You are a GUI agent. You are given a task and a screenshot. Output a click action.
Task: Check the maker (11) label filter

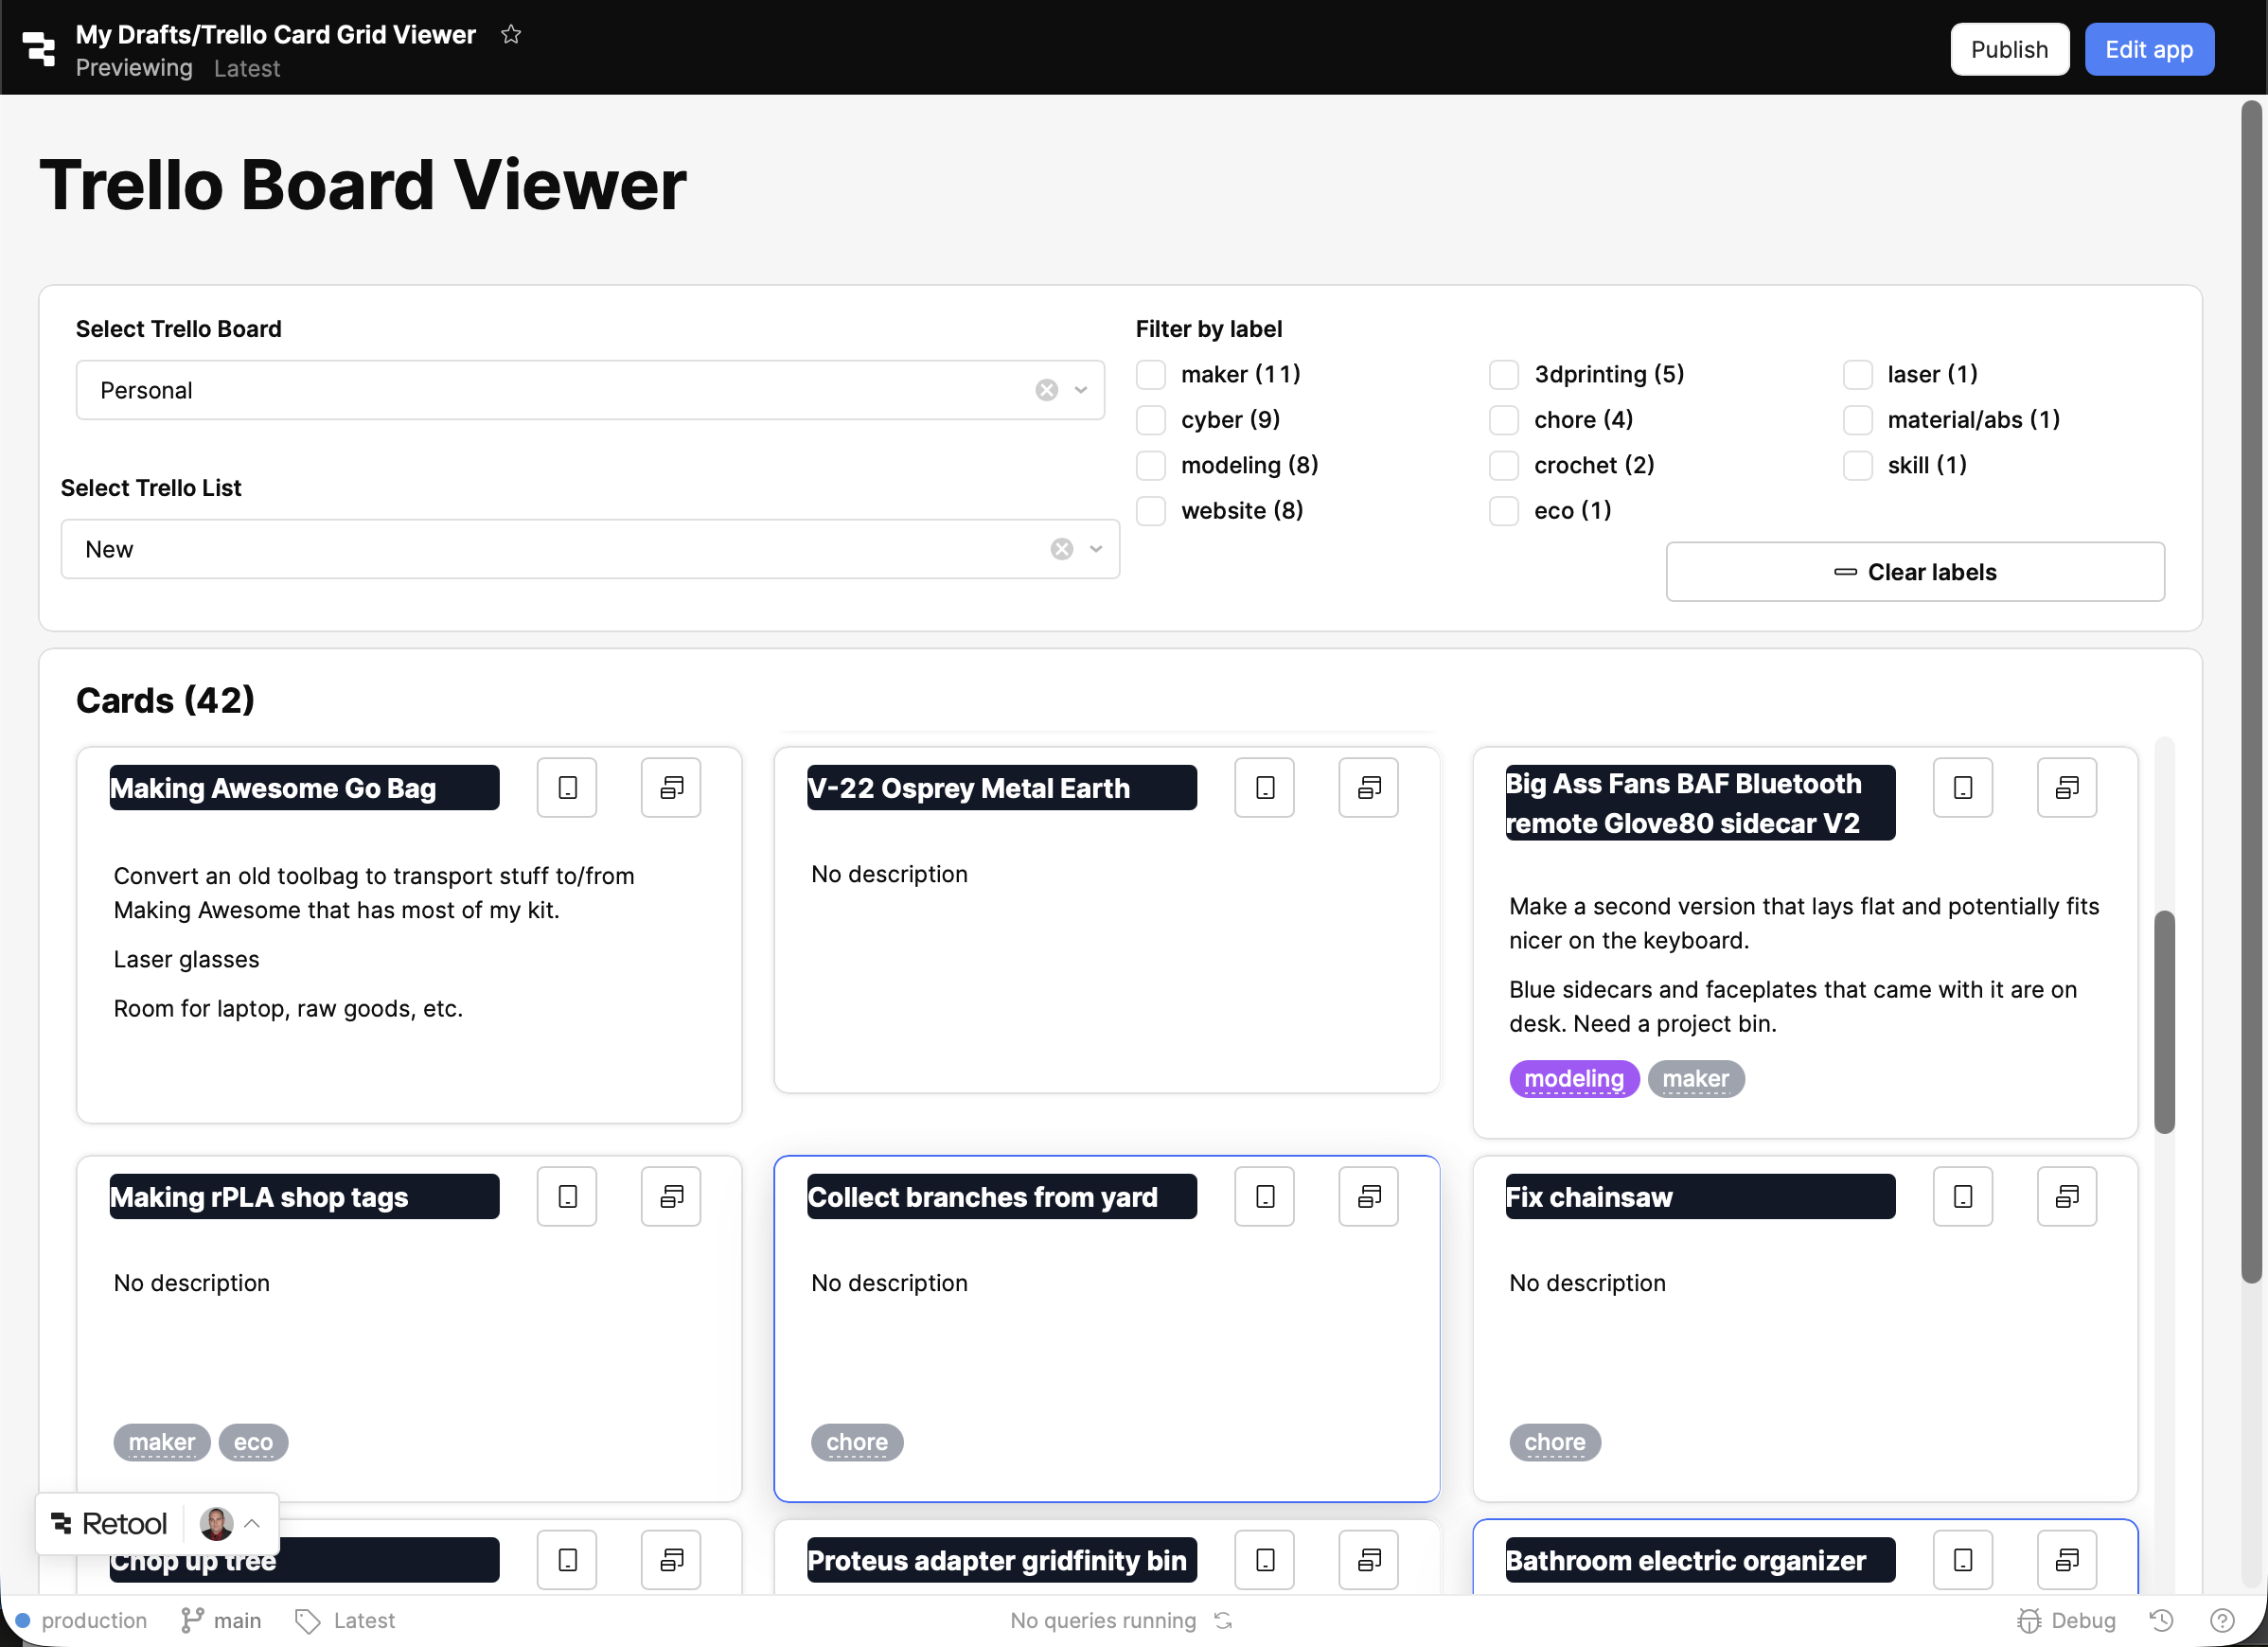coord(1151,375)
